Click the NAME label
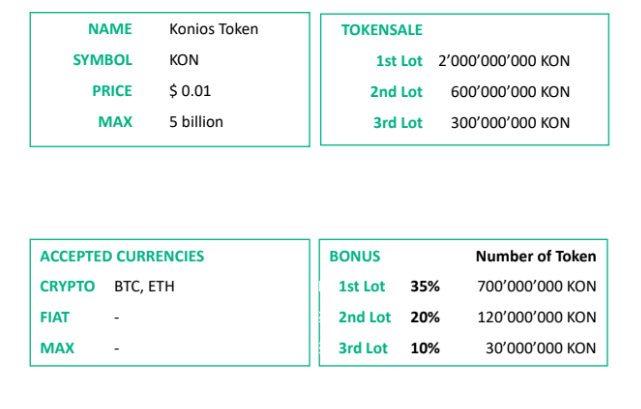Image resolution: width=641 pixels, height=409 pixels. [x=110, y=29]
